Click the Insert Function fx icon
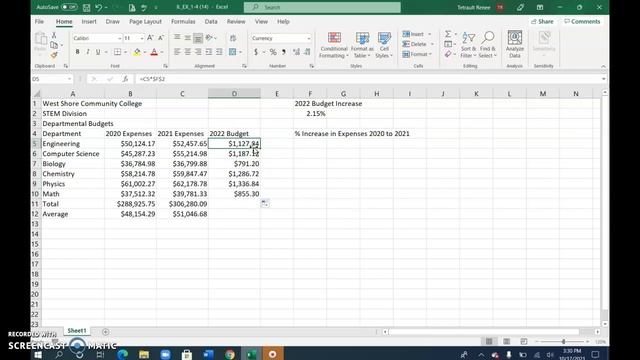Viewport: 640px width, 360px height. tap(125, 79)
